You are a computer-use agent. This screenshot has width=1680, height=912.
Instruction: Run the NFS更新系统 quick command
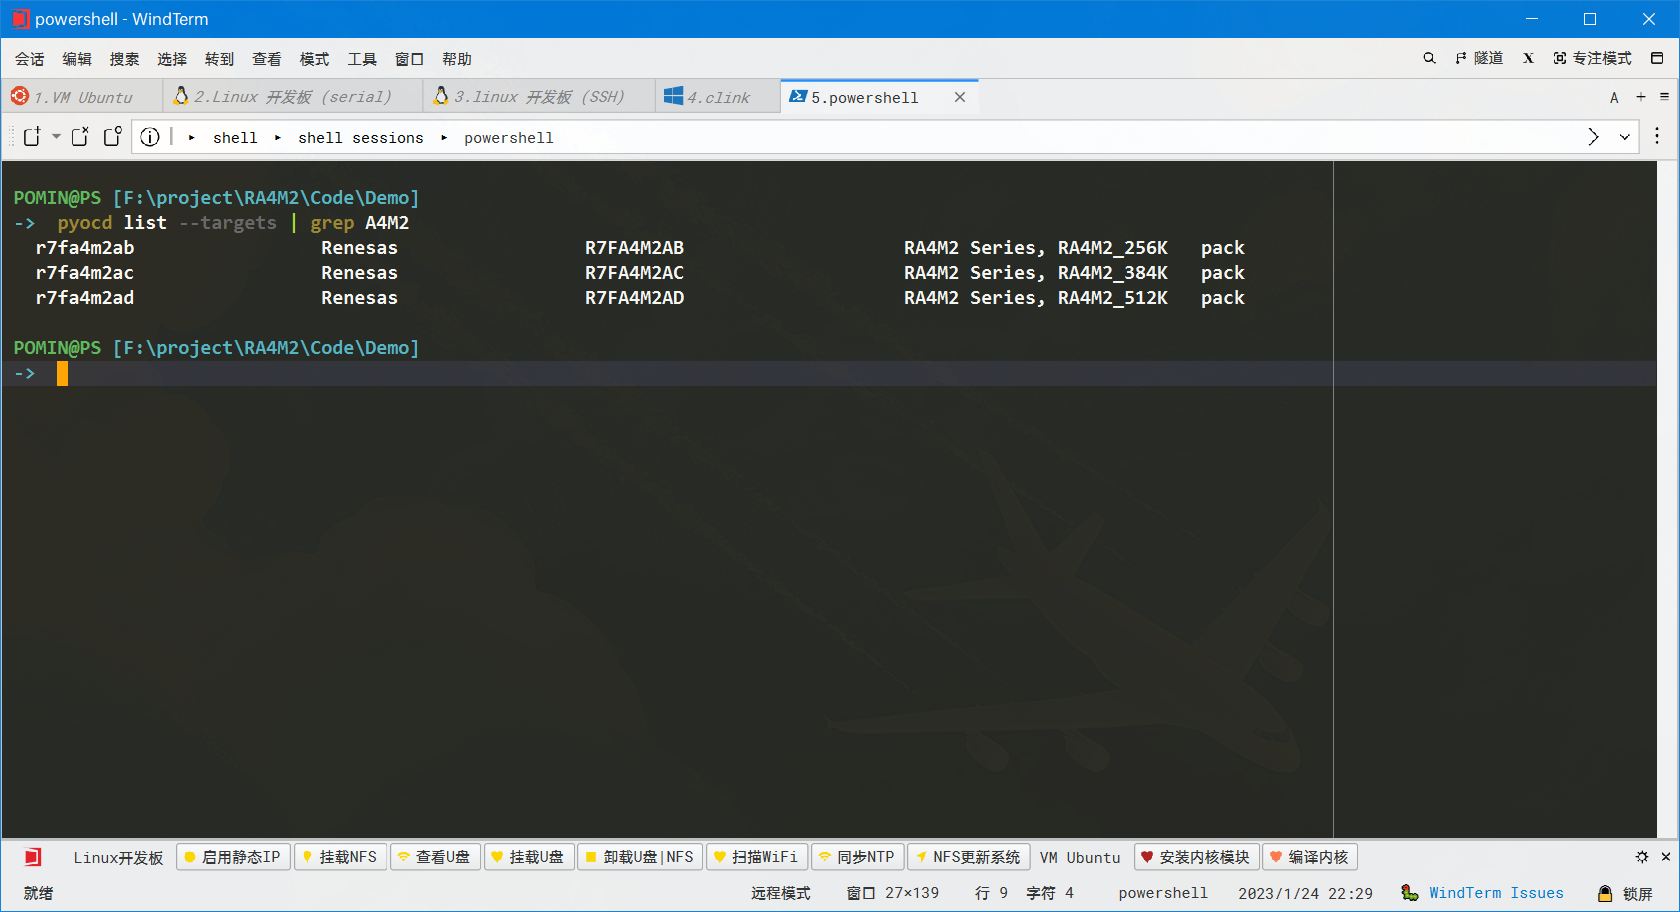pos(969,857)
